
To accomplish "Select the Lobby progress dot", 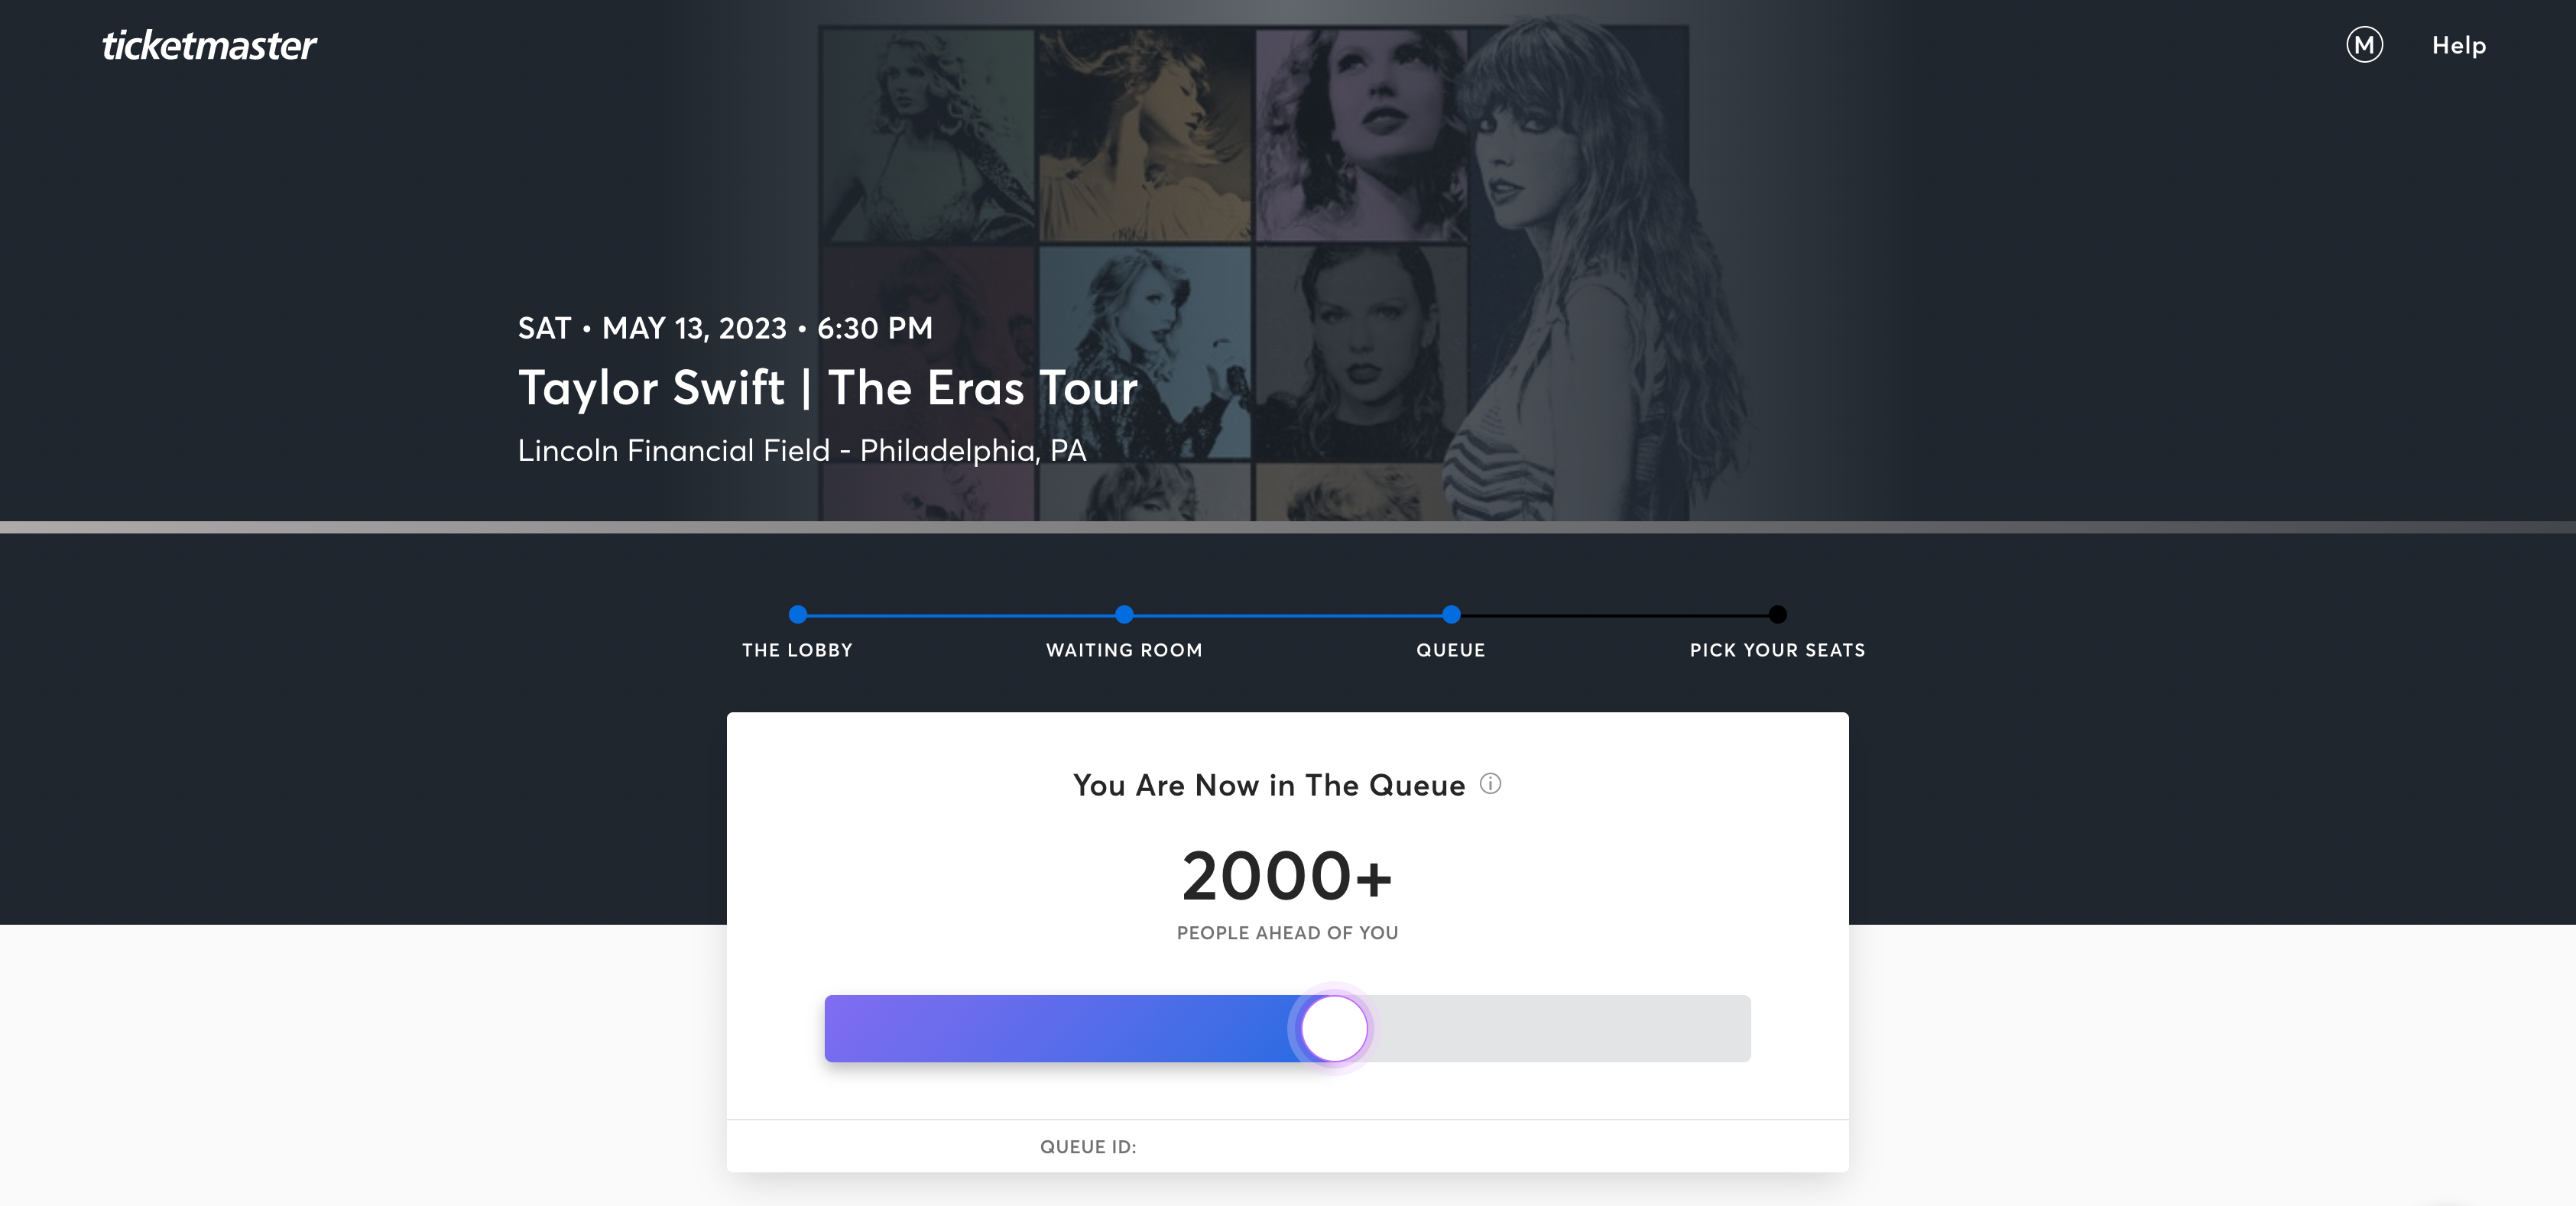I will tap(797, 615).
